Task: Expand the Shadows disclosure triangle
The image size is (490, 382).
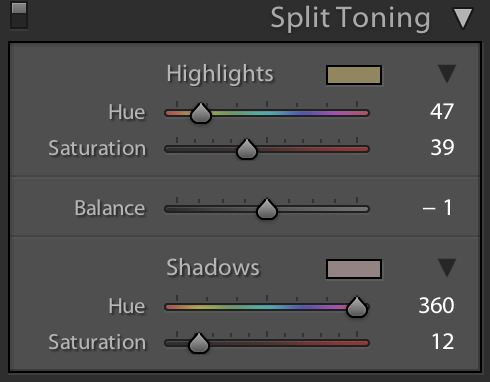Action: pos(447,268)
